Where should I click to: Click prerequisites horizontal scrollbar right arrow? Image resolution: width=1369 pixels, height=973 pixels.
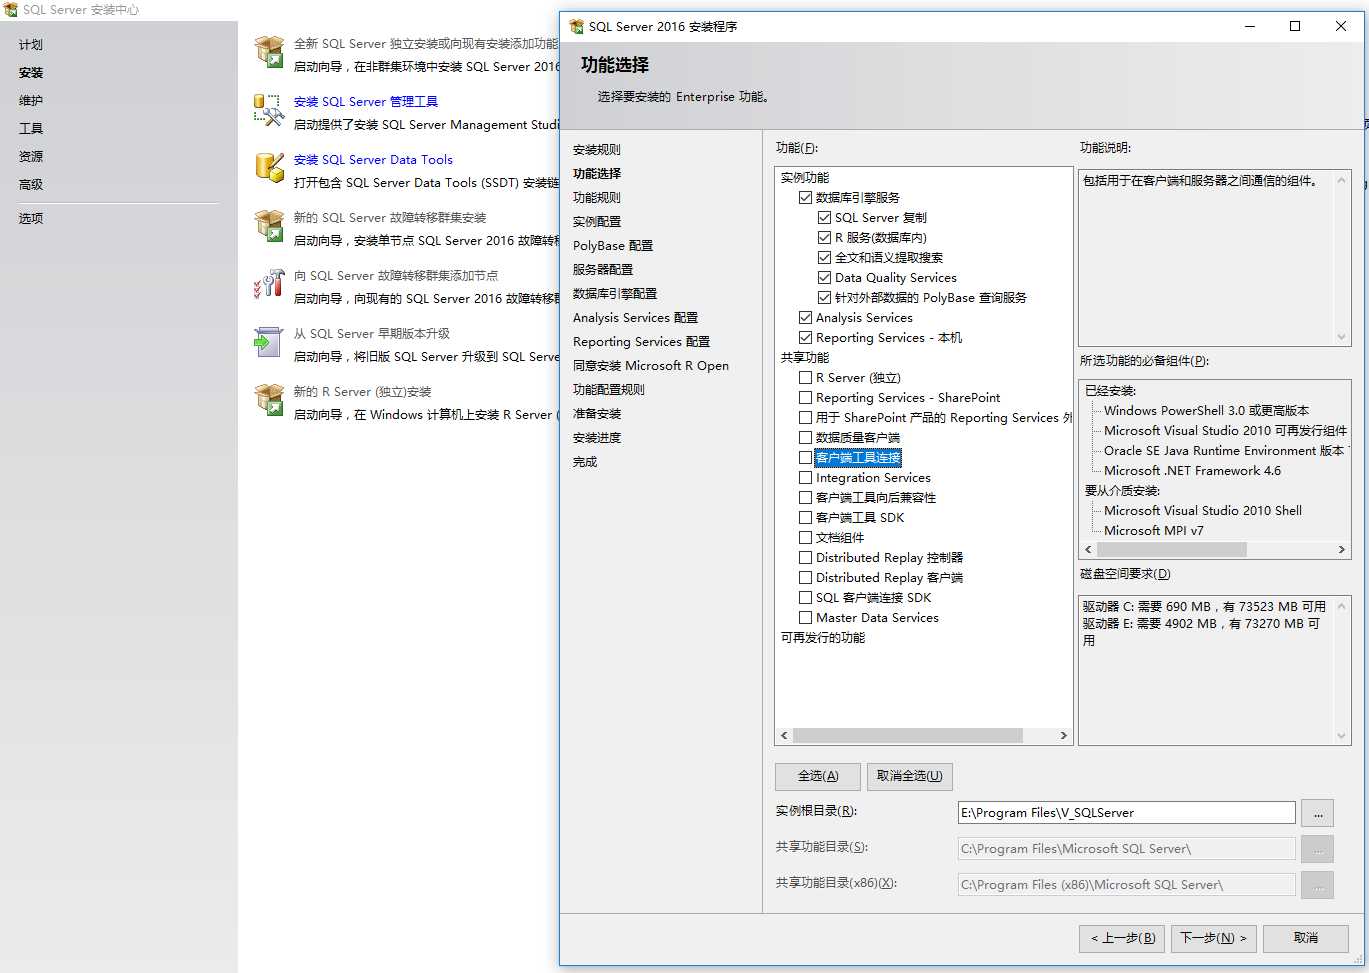click(1342, 549)
